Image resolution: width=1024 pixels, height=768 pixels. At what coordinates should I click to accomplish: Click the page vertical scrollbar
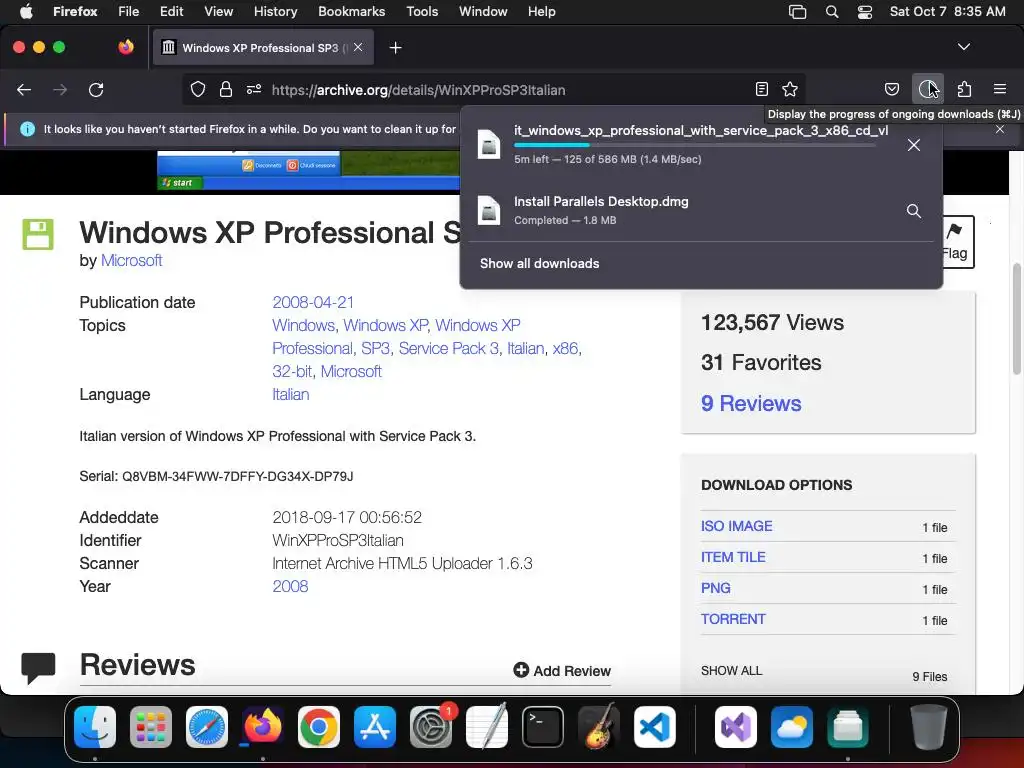[1016, 319]
